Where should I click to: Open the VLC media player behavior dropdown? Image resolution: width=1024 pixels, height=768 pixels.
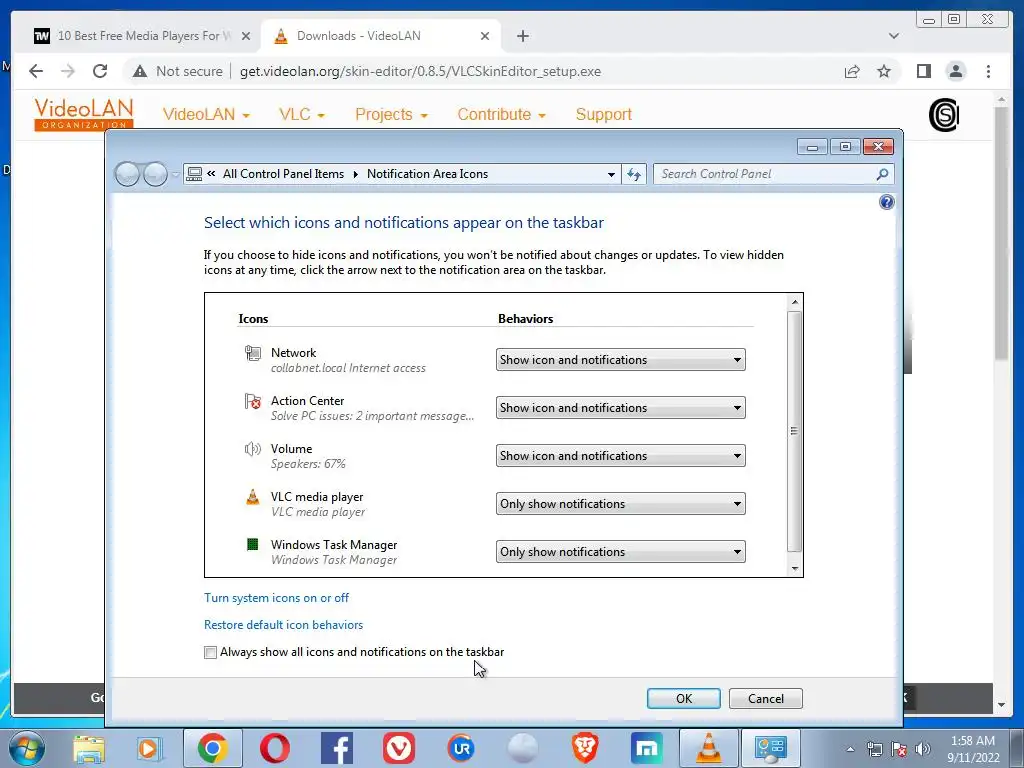coord(620,504)
